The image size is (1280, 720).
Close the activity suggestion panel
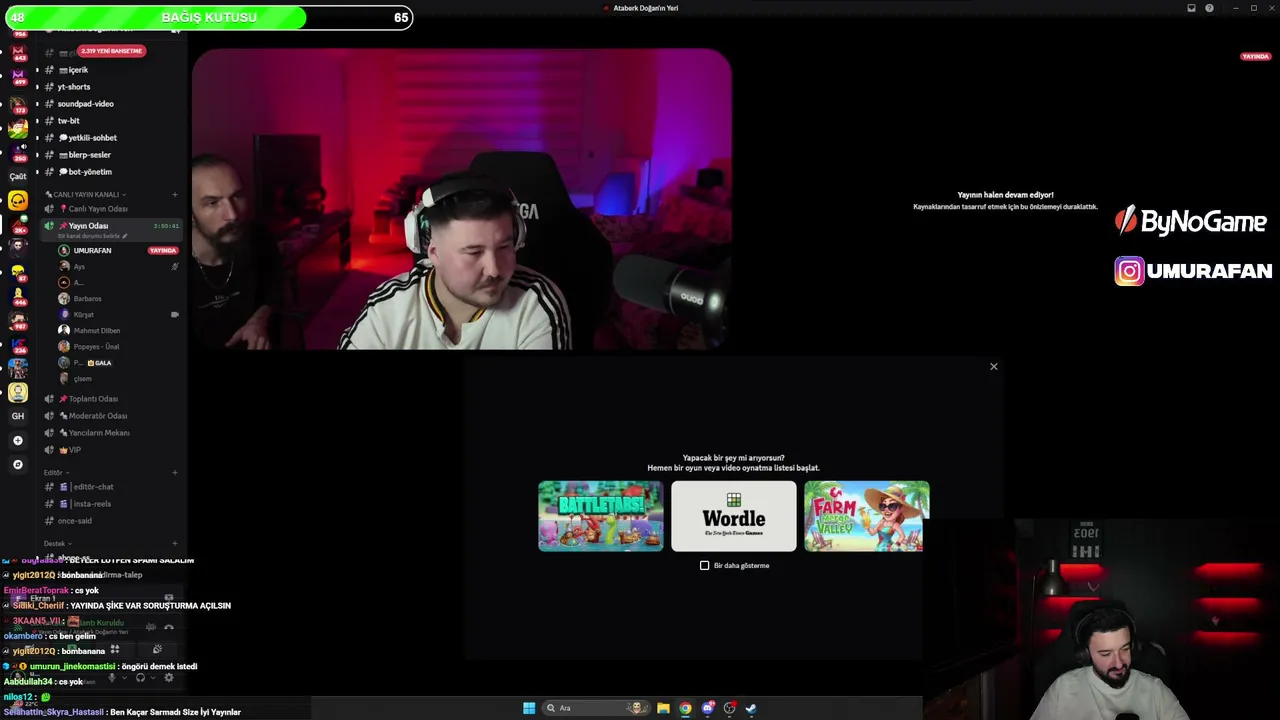point(994,366)
